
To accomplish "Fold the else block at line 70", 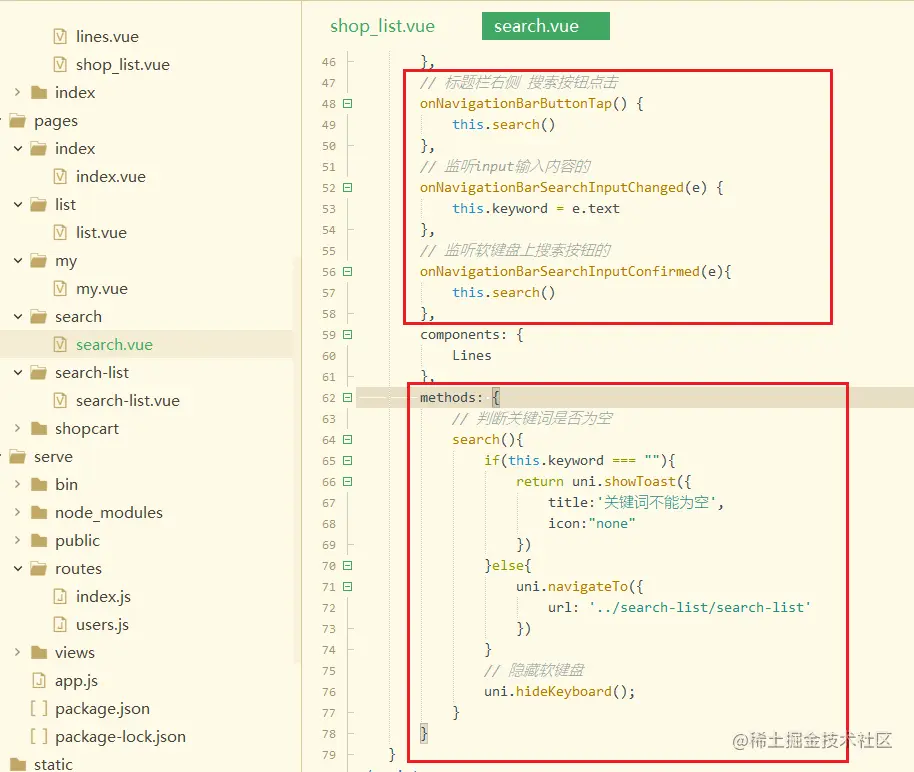I will point(347,566).
